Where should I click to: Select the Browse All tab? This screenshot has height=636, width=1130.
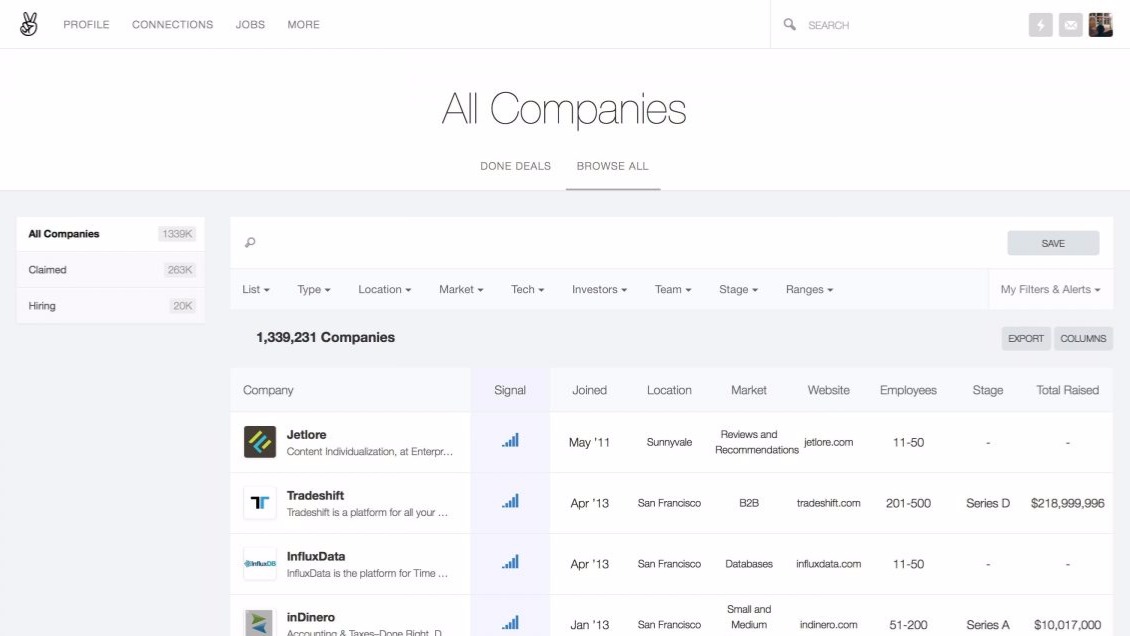coord(613,166)
